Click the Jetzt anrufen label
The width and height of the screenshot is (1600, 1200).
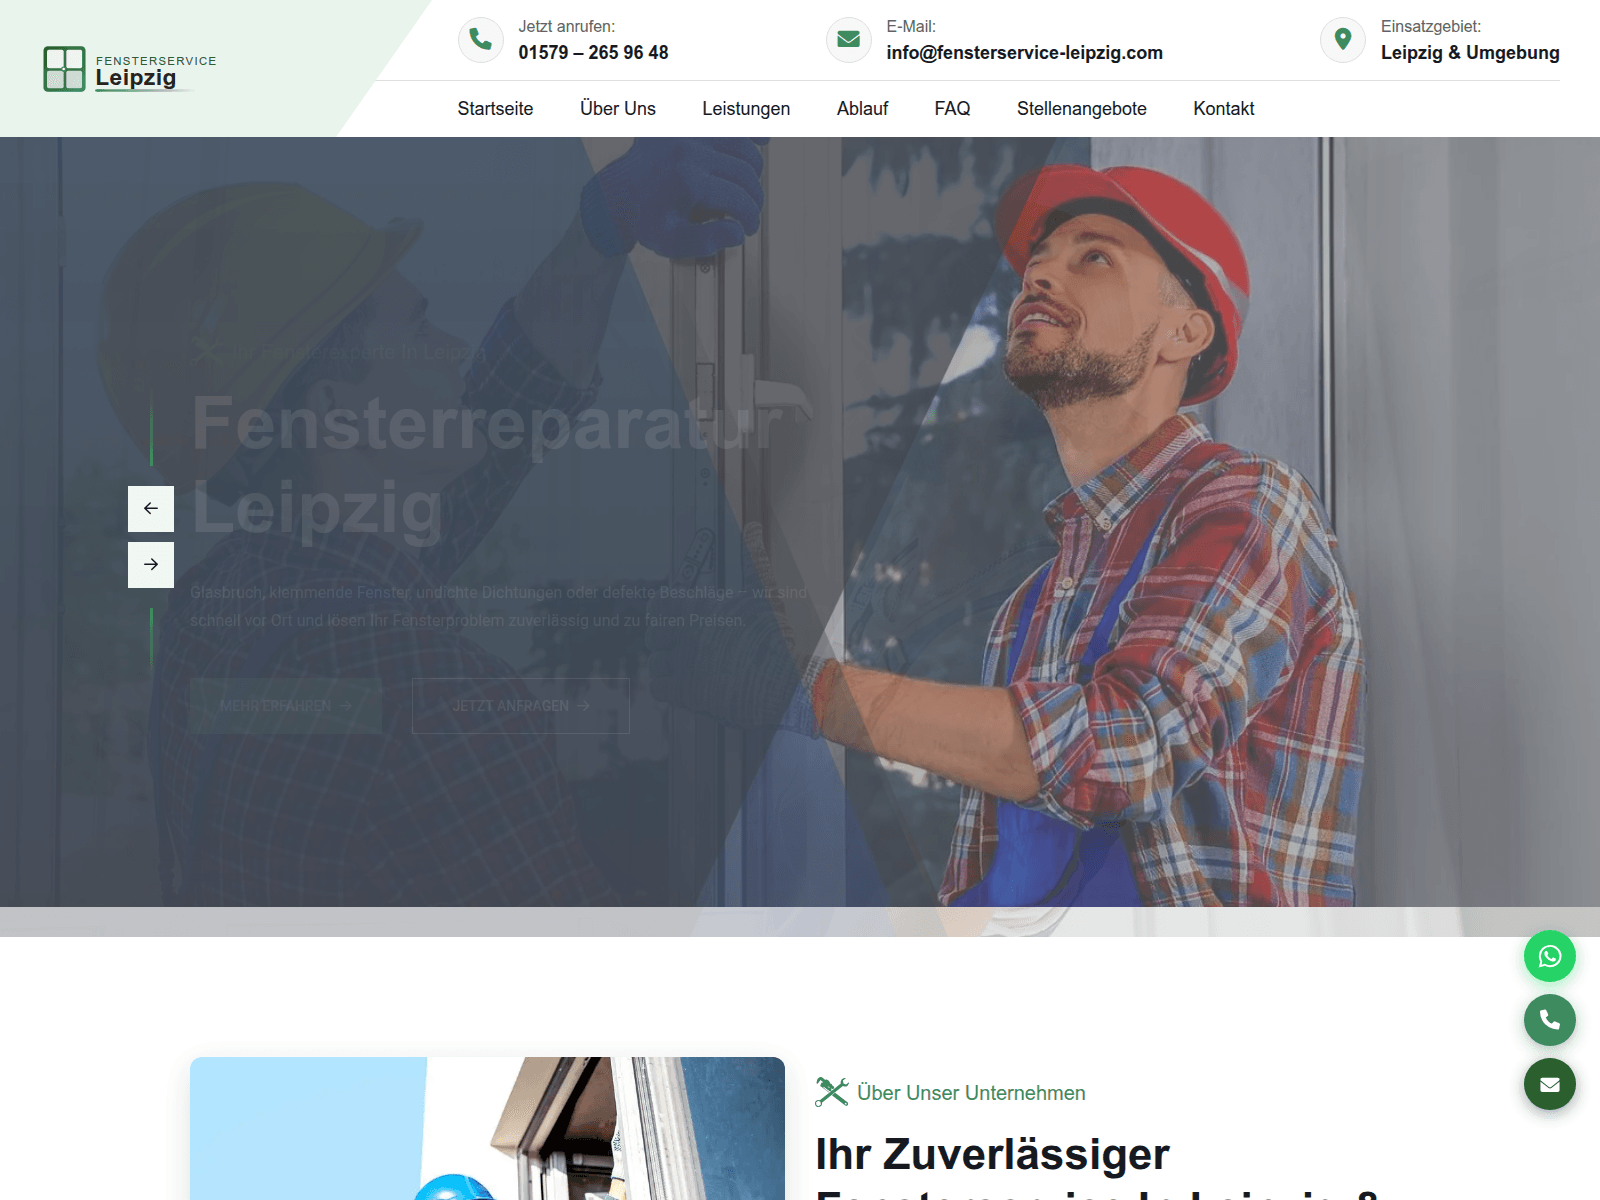point(566,27)
